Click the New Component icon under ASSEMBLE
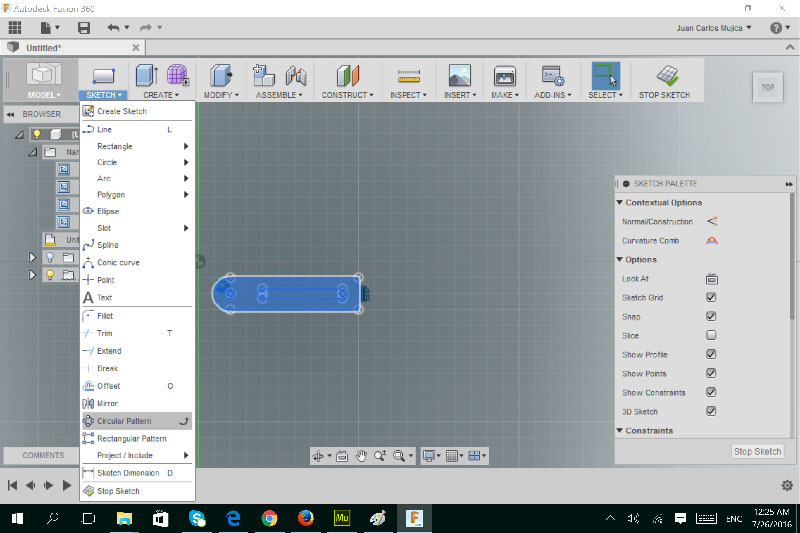 click(x=264, y=75)
